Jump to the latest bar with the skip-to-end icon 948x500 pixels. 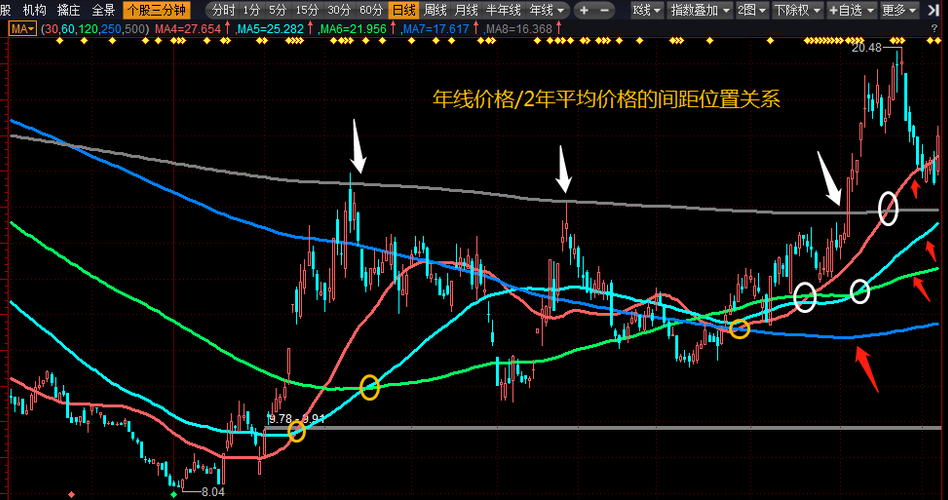934,10
